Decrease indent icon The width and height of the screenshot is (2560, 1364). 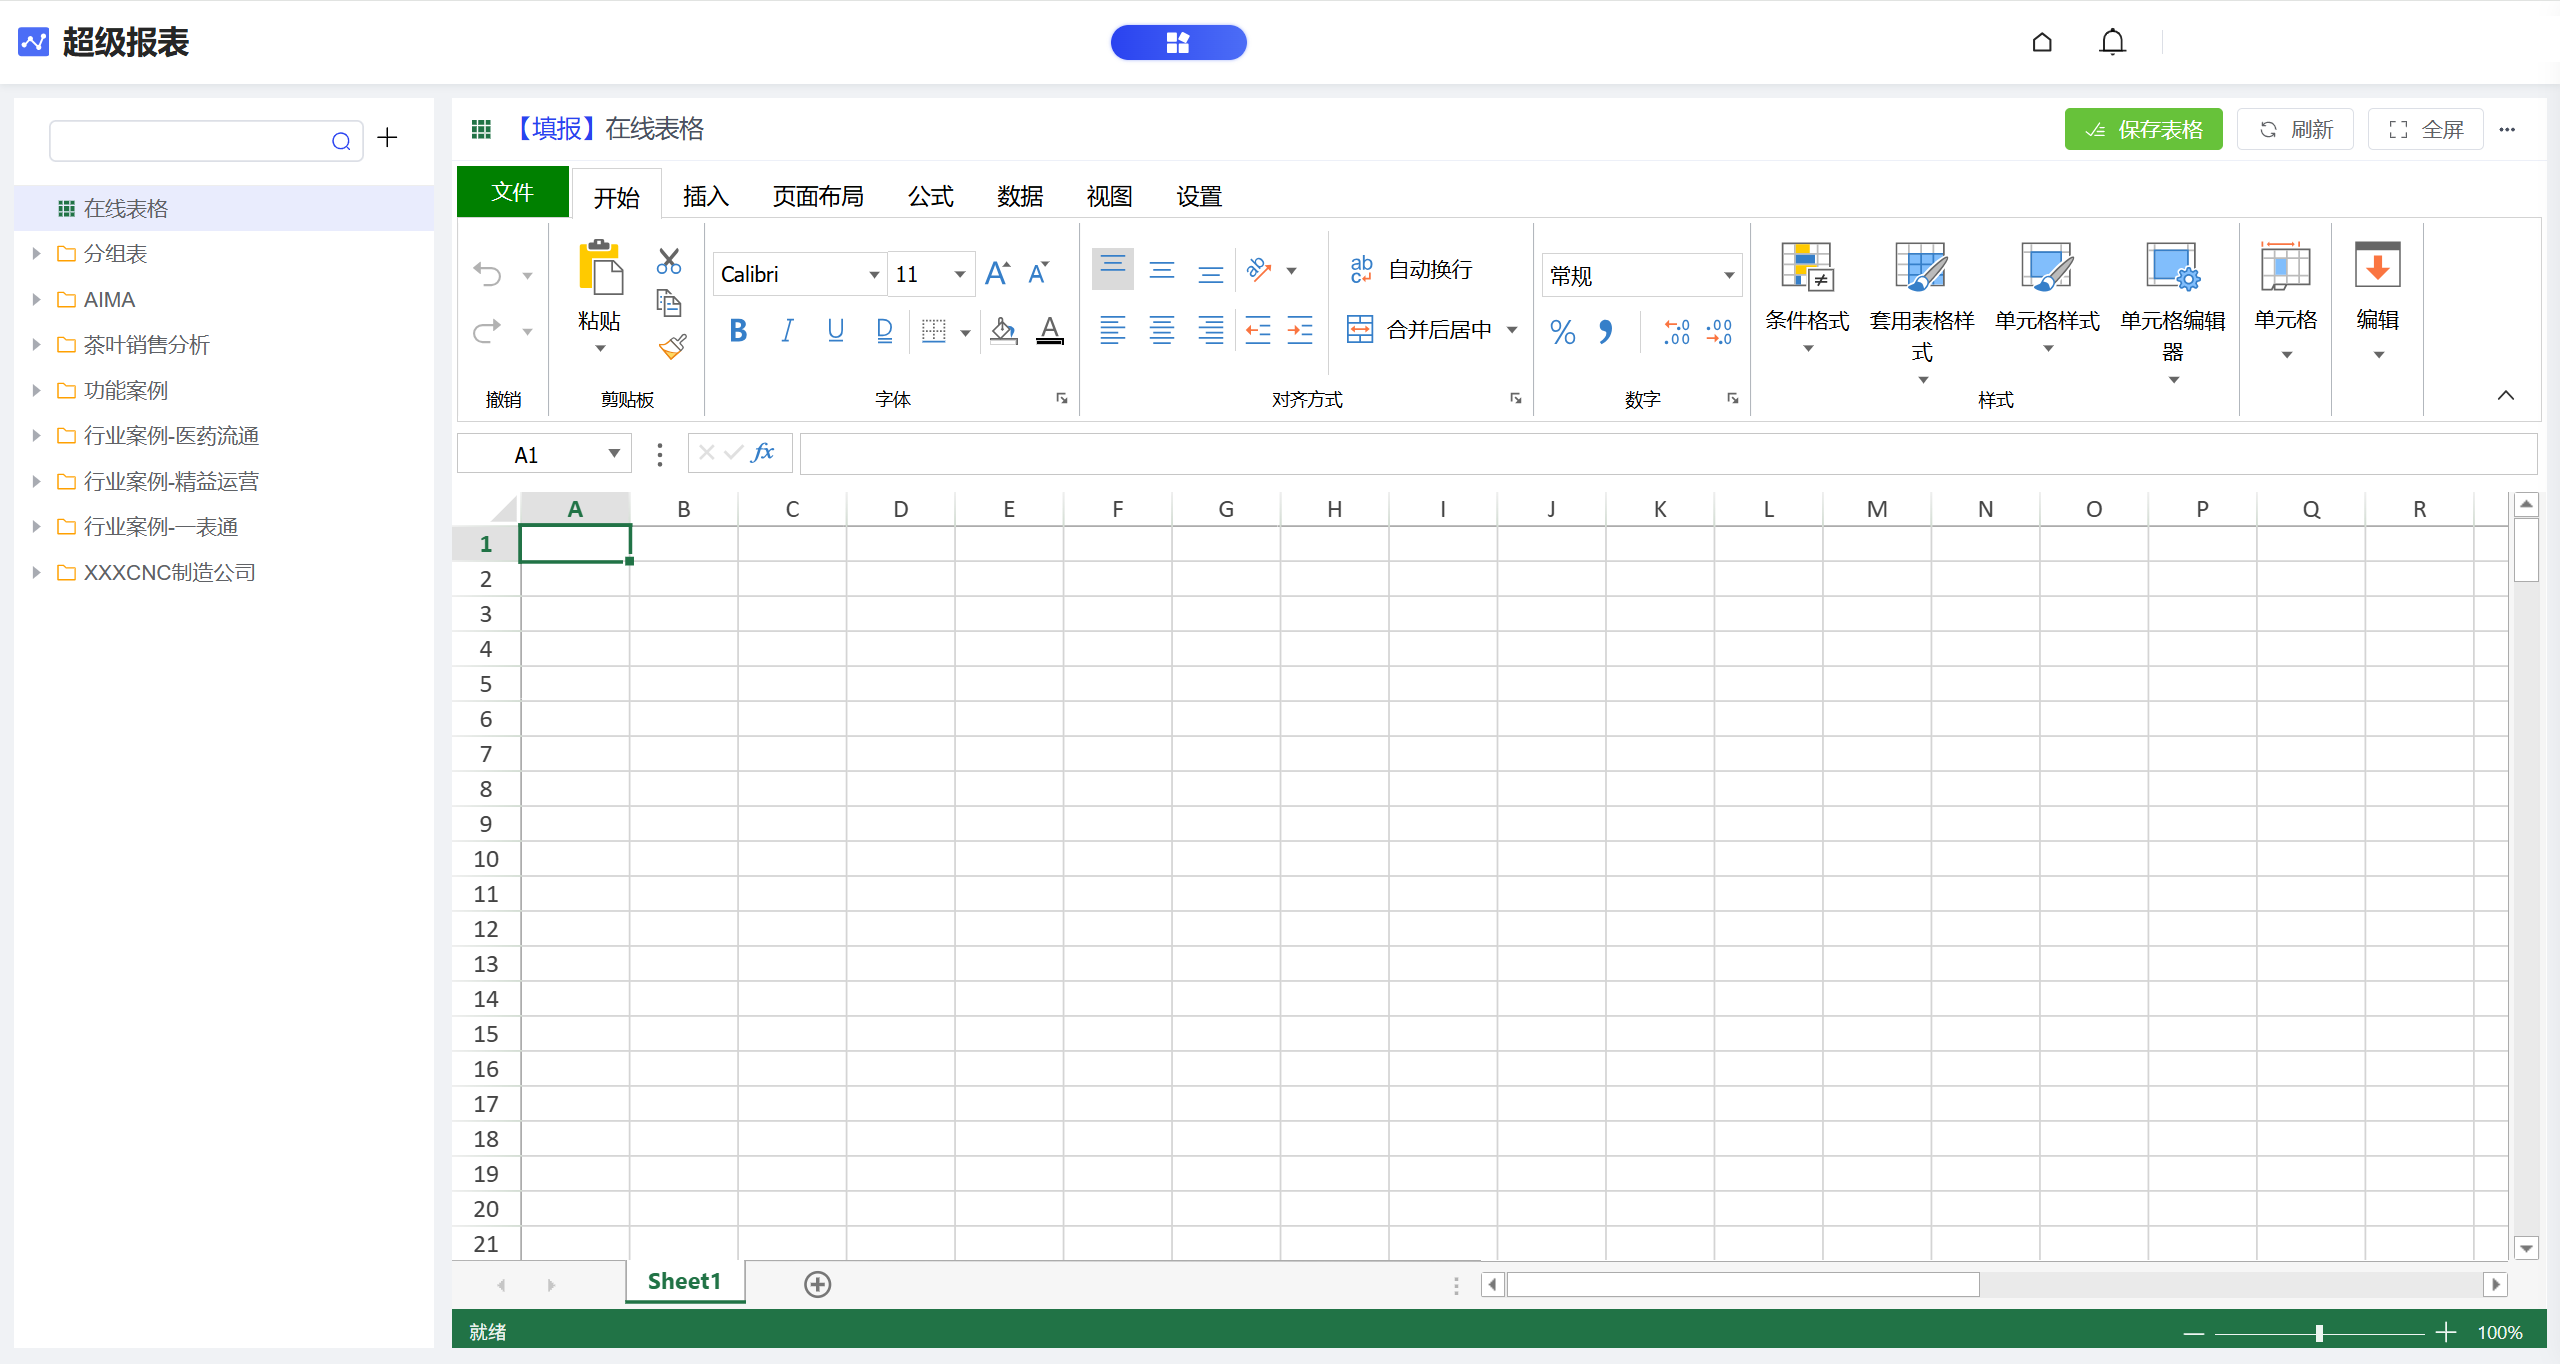[1258, 330]
